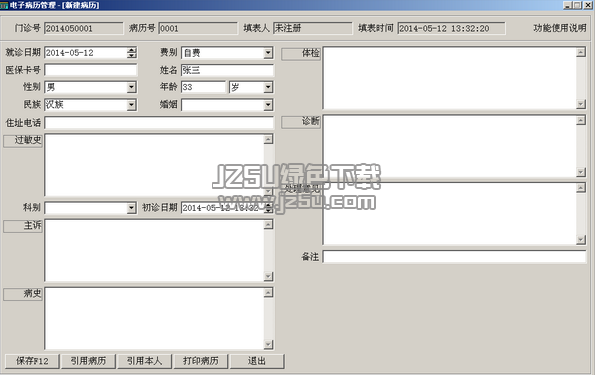Image resolution: width=595 pixels, height=375 pixels.
Task: Click the 引用病历 button
Action: (x=88, y=361)
